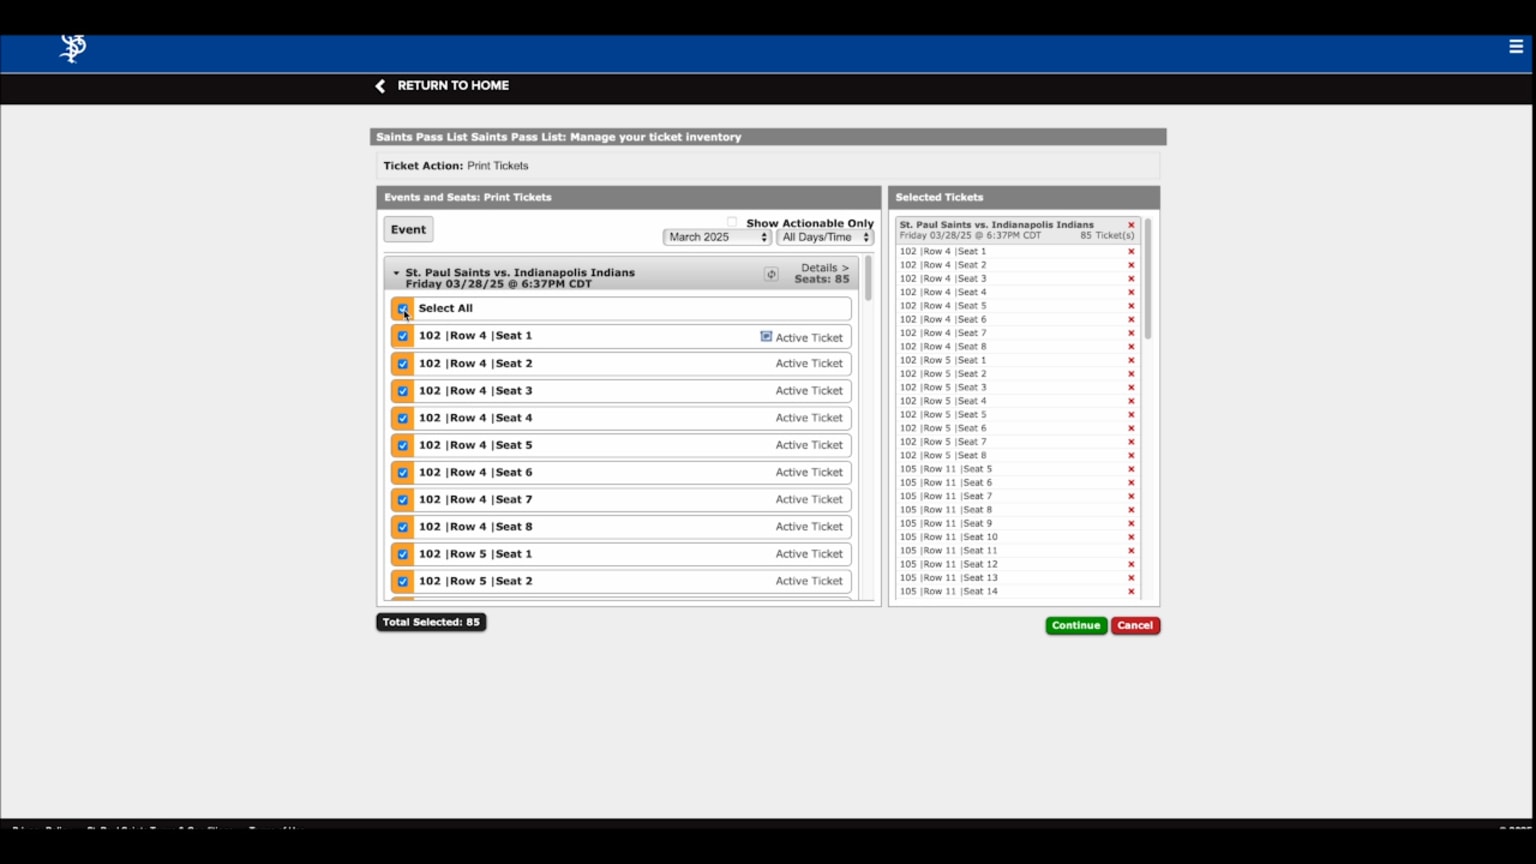Remove 105 Row 11 Seat 10 with red X
The width and height of the screenshot is (1536, 864).
point(1131,537)
